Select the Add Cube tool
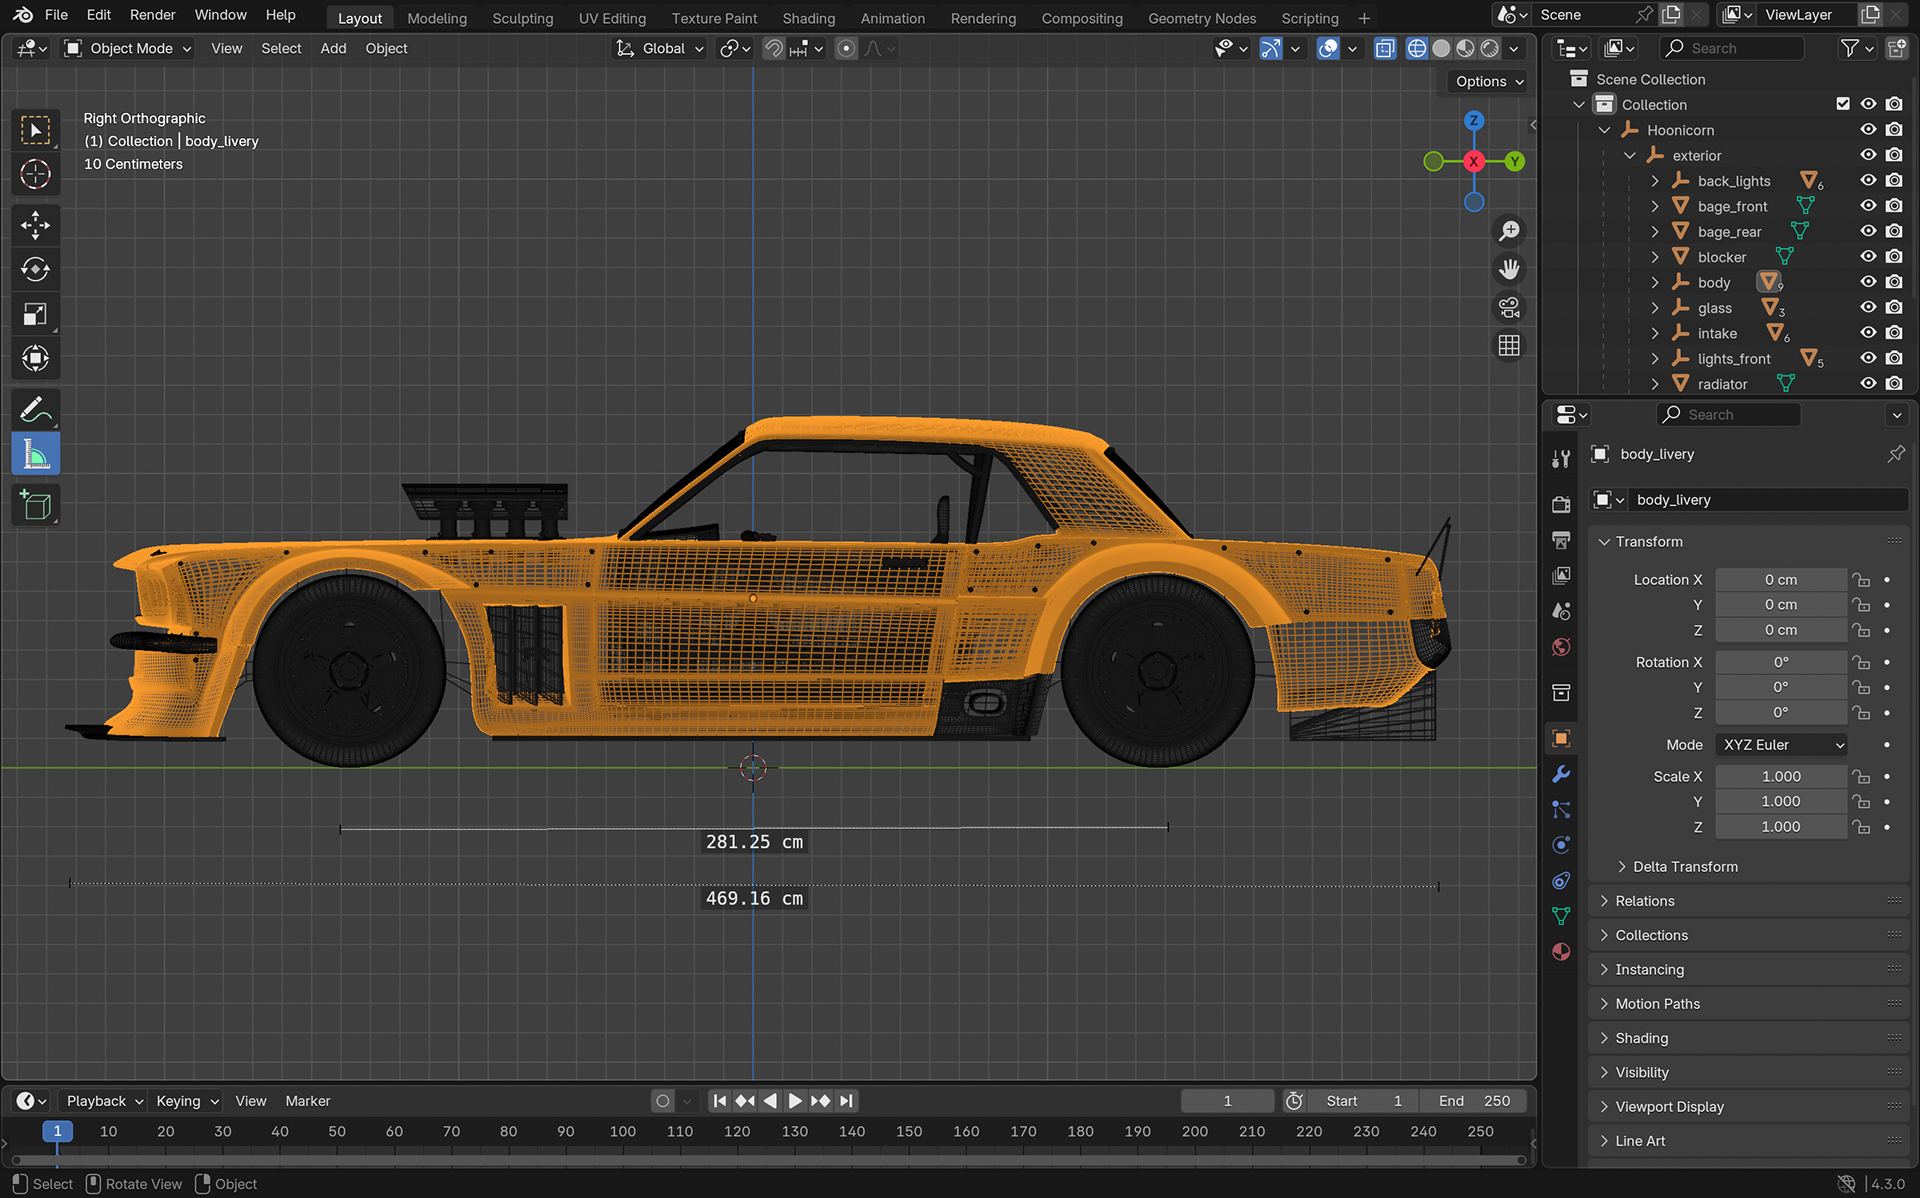The width and height of the screenshot is (1920, 1198). [36, 506]
